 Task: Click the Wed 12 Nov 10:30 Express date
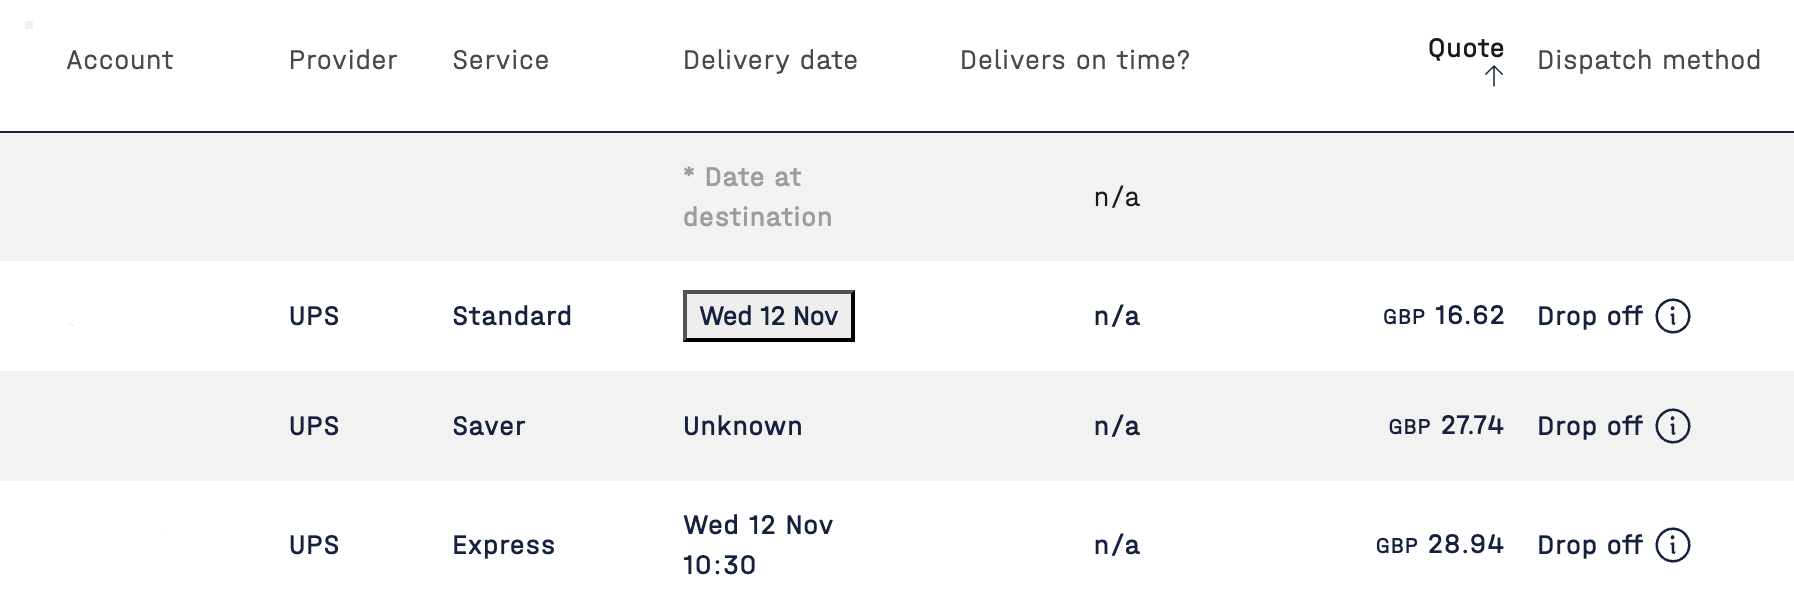[757, 545]
